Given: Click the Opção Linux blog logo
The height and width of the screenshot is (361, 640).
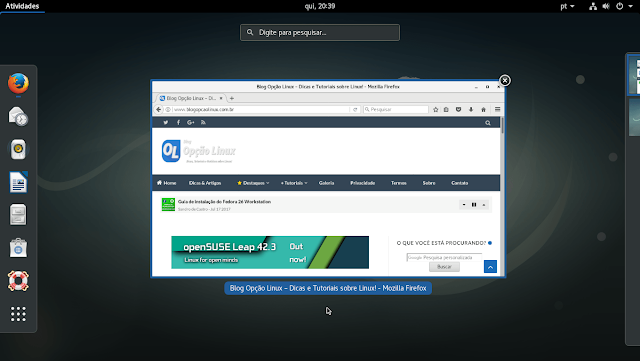Looking at the screenshot, I should [x=199, y=152].
